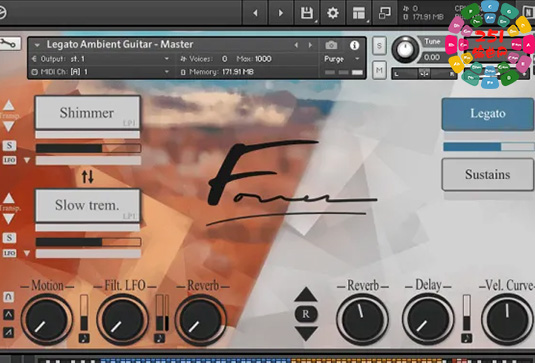Swap layers with the up-down arrows icon
The height and width of the screenshot is (363, 535).
(x=87, y=177)
